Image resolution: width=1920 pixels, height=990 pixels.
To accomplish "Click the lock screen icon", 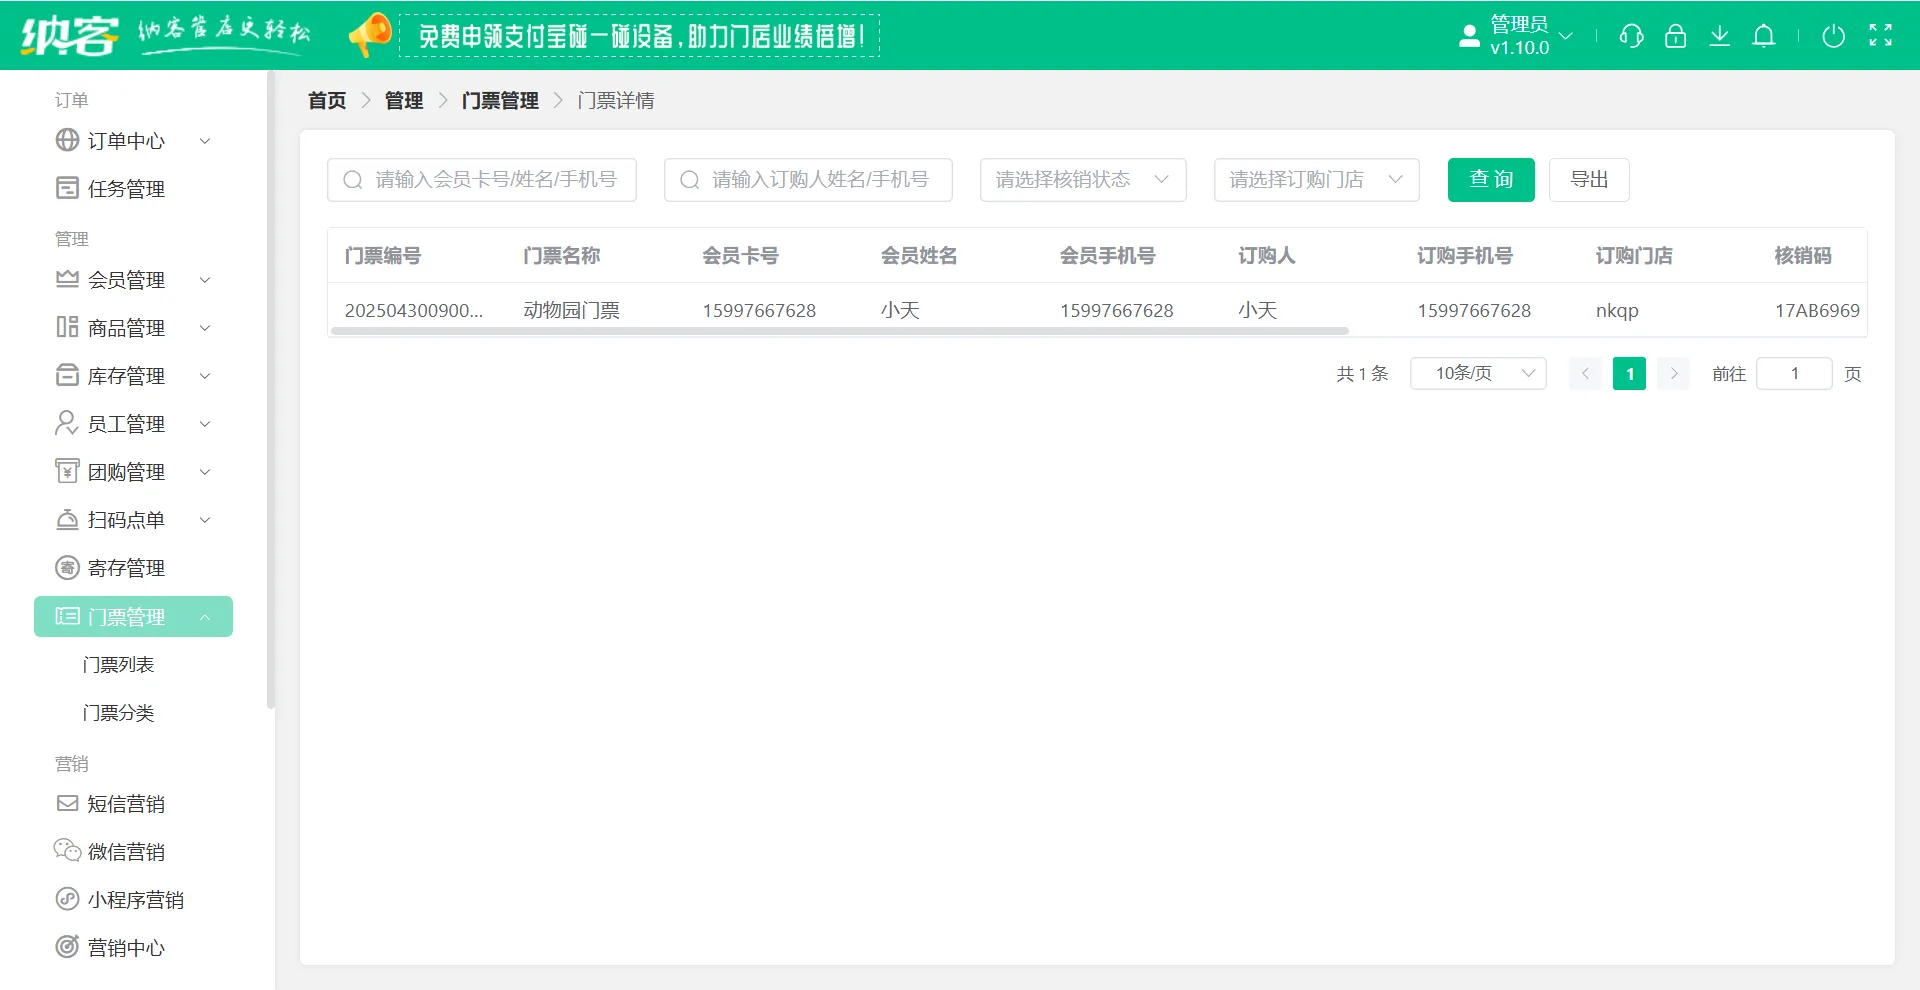I will click(1675, 36).
